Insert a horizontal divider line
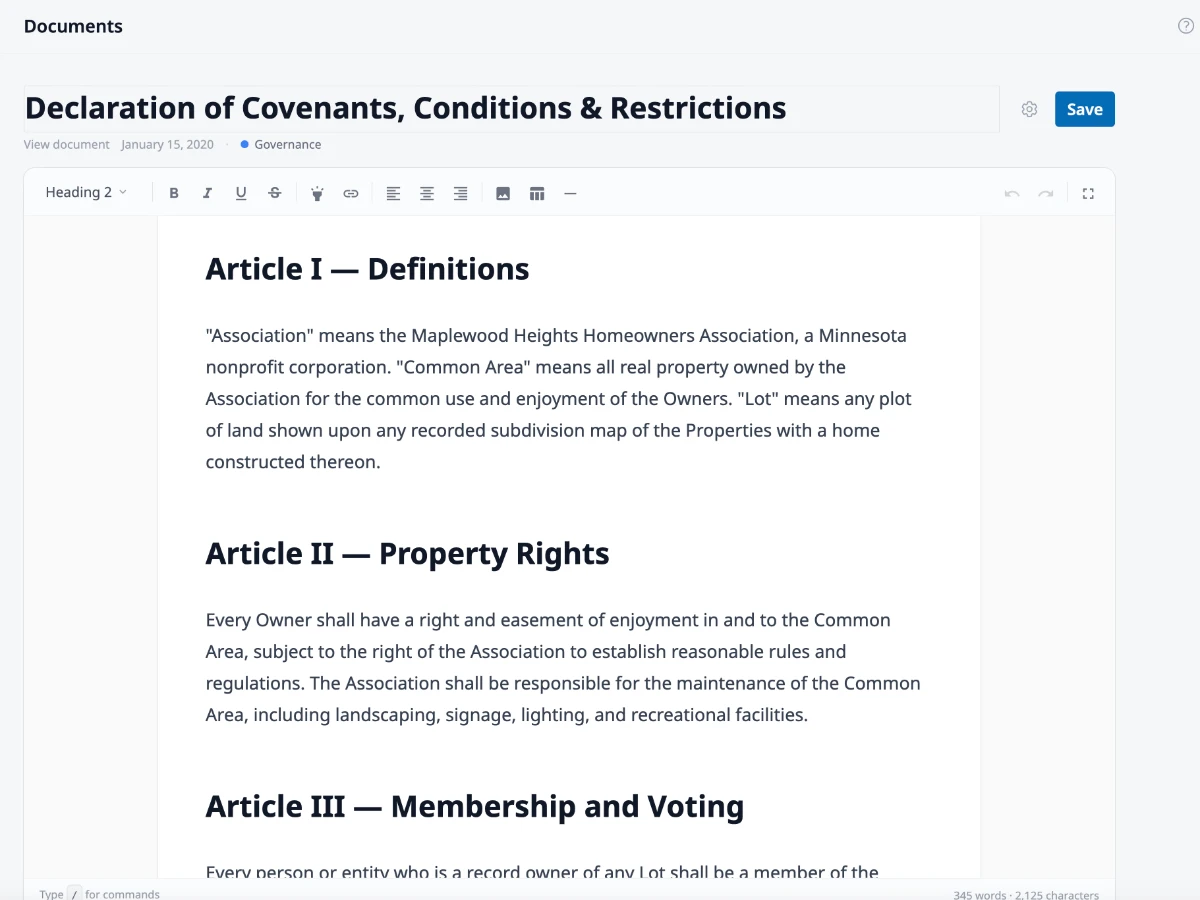The image size is (1200, 900). tap(570, 193)
